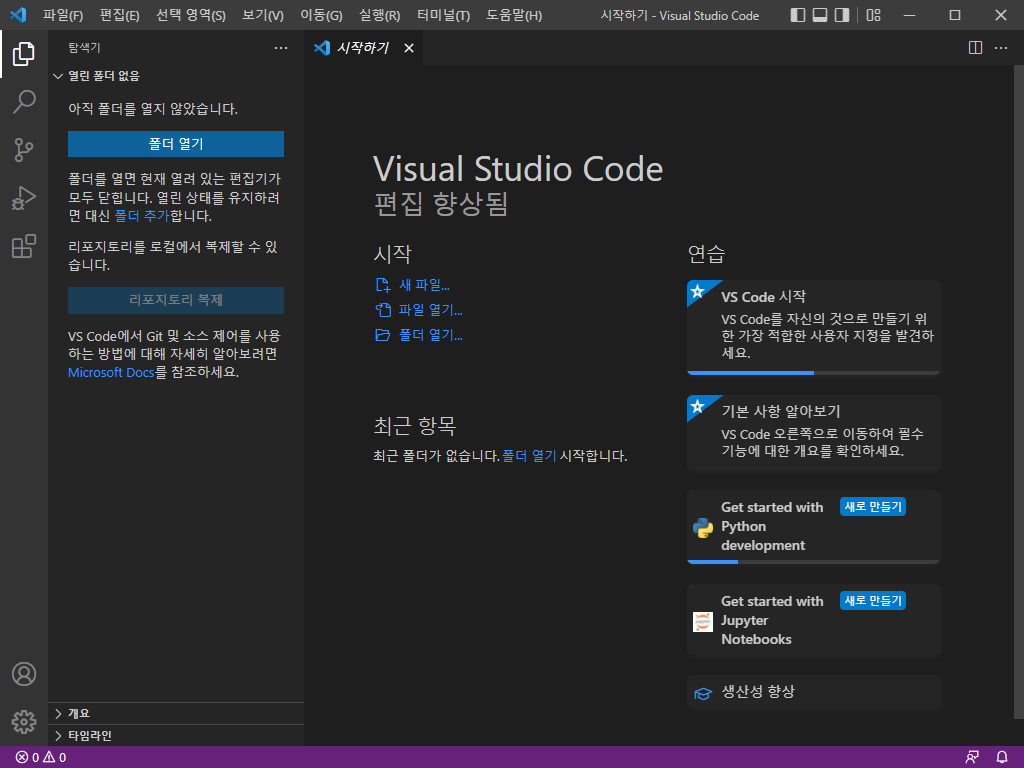Collapse the 열린 폴더 없음 section
This screenshot has height=768, width=1024.
click(176, 76)
